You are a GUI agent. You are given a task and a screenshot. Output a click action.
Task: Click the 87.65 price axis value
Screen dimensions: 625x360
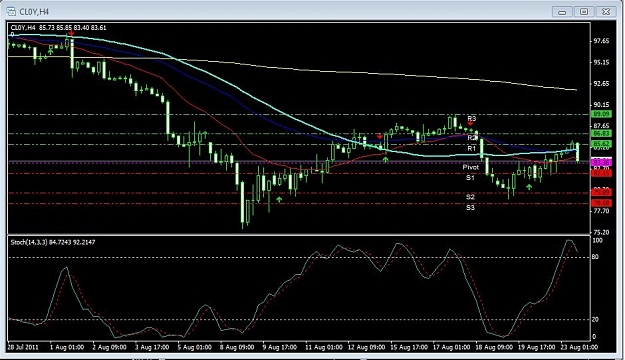[x=601, y=126]
